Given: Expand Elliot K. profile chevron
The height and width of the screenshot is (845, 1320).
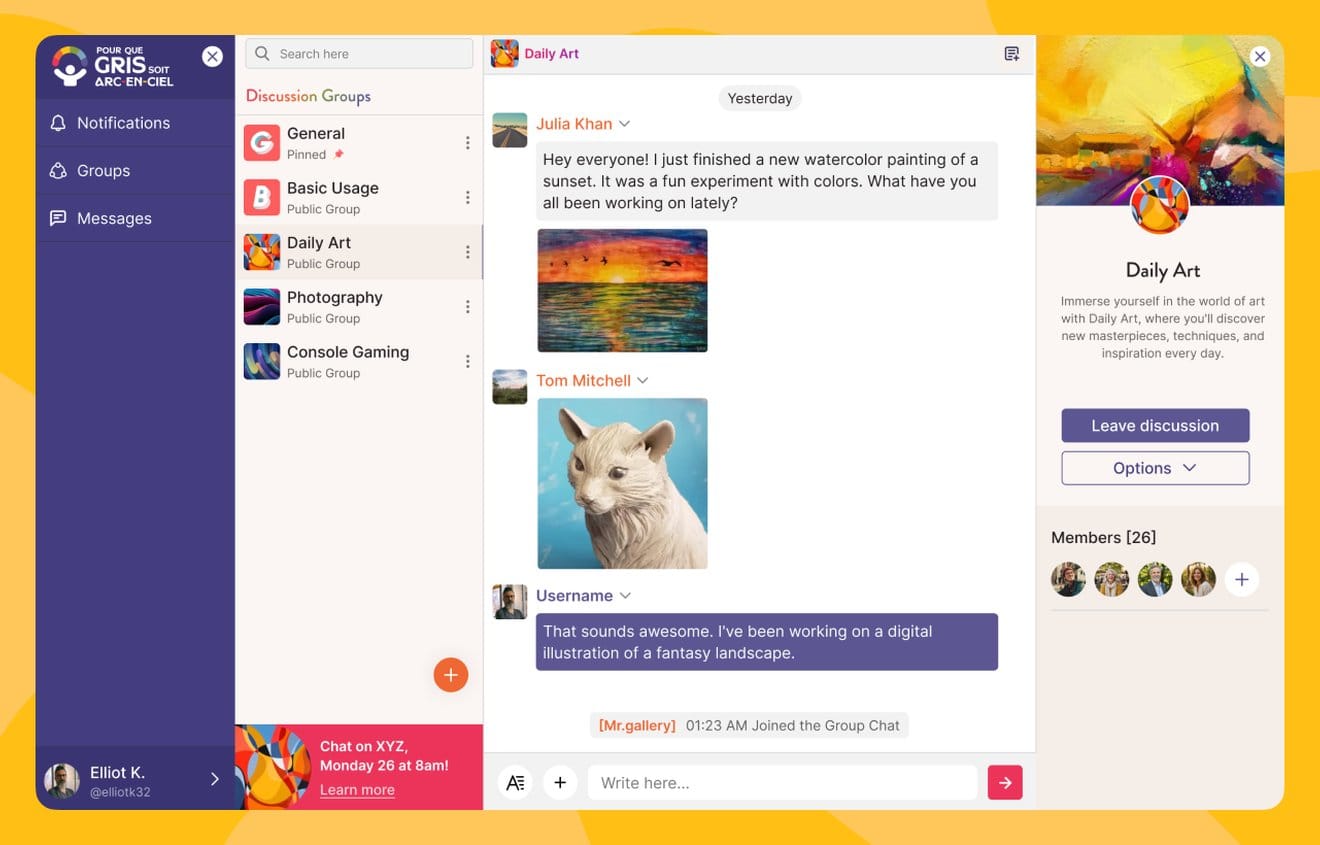Looking at the screenshot, I should click(x=214, y=779).
